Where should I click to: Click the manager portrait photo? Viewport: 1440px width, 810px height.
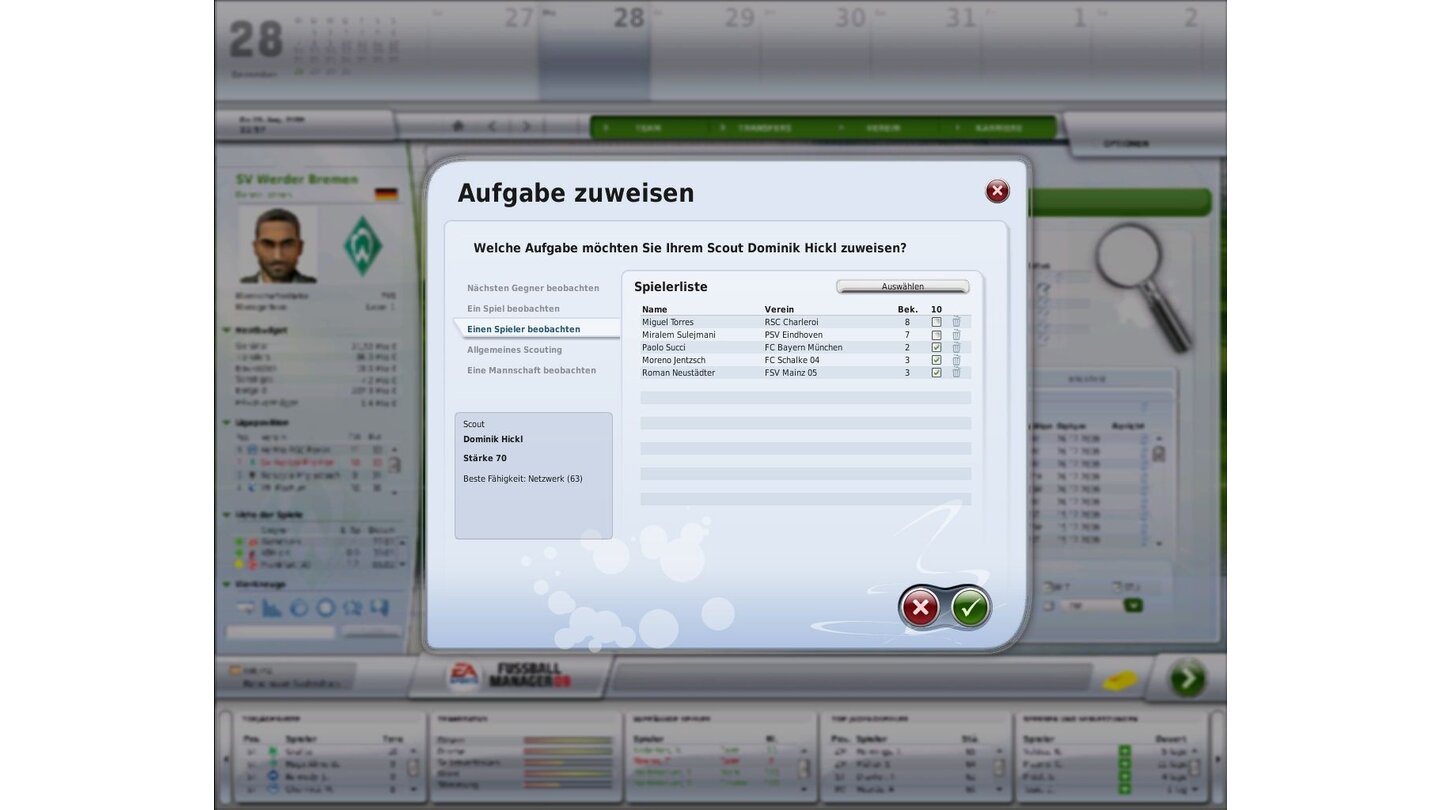(278, 244)
